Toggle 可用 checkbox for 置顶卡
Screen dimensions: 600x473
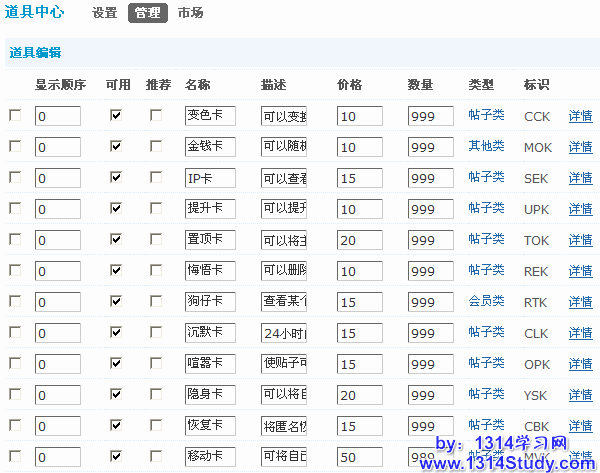116,240
